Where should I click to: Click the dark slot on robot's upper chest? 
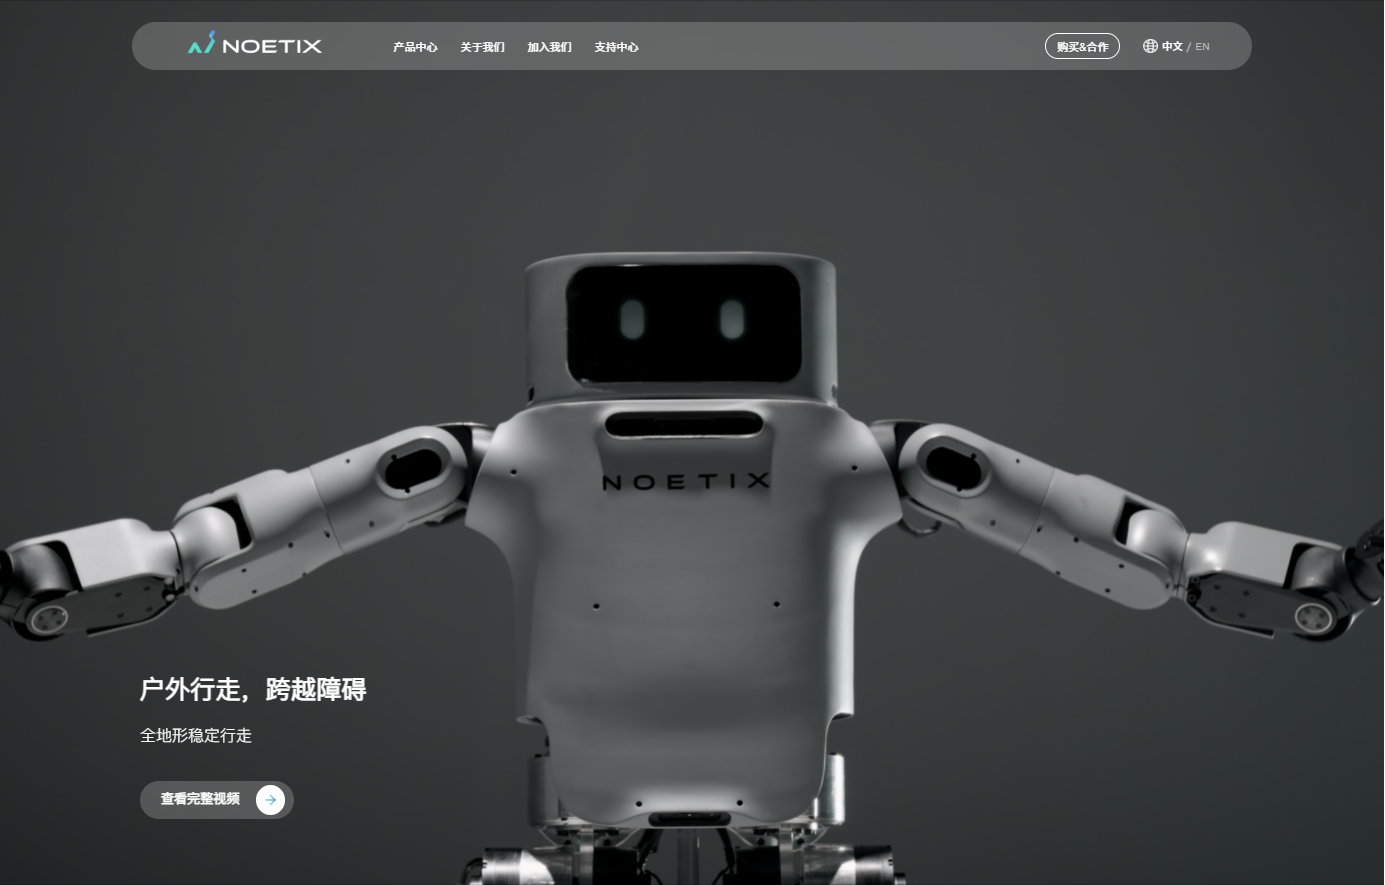click(x=684, y=424)
